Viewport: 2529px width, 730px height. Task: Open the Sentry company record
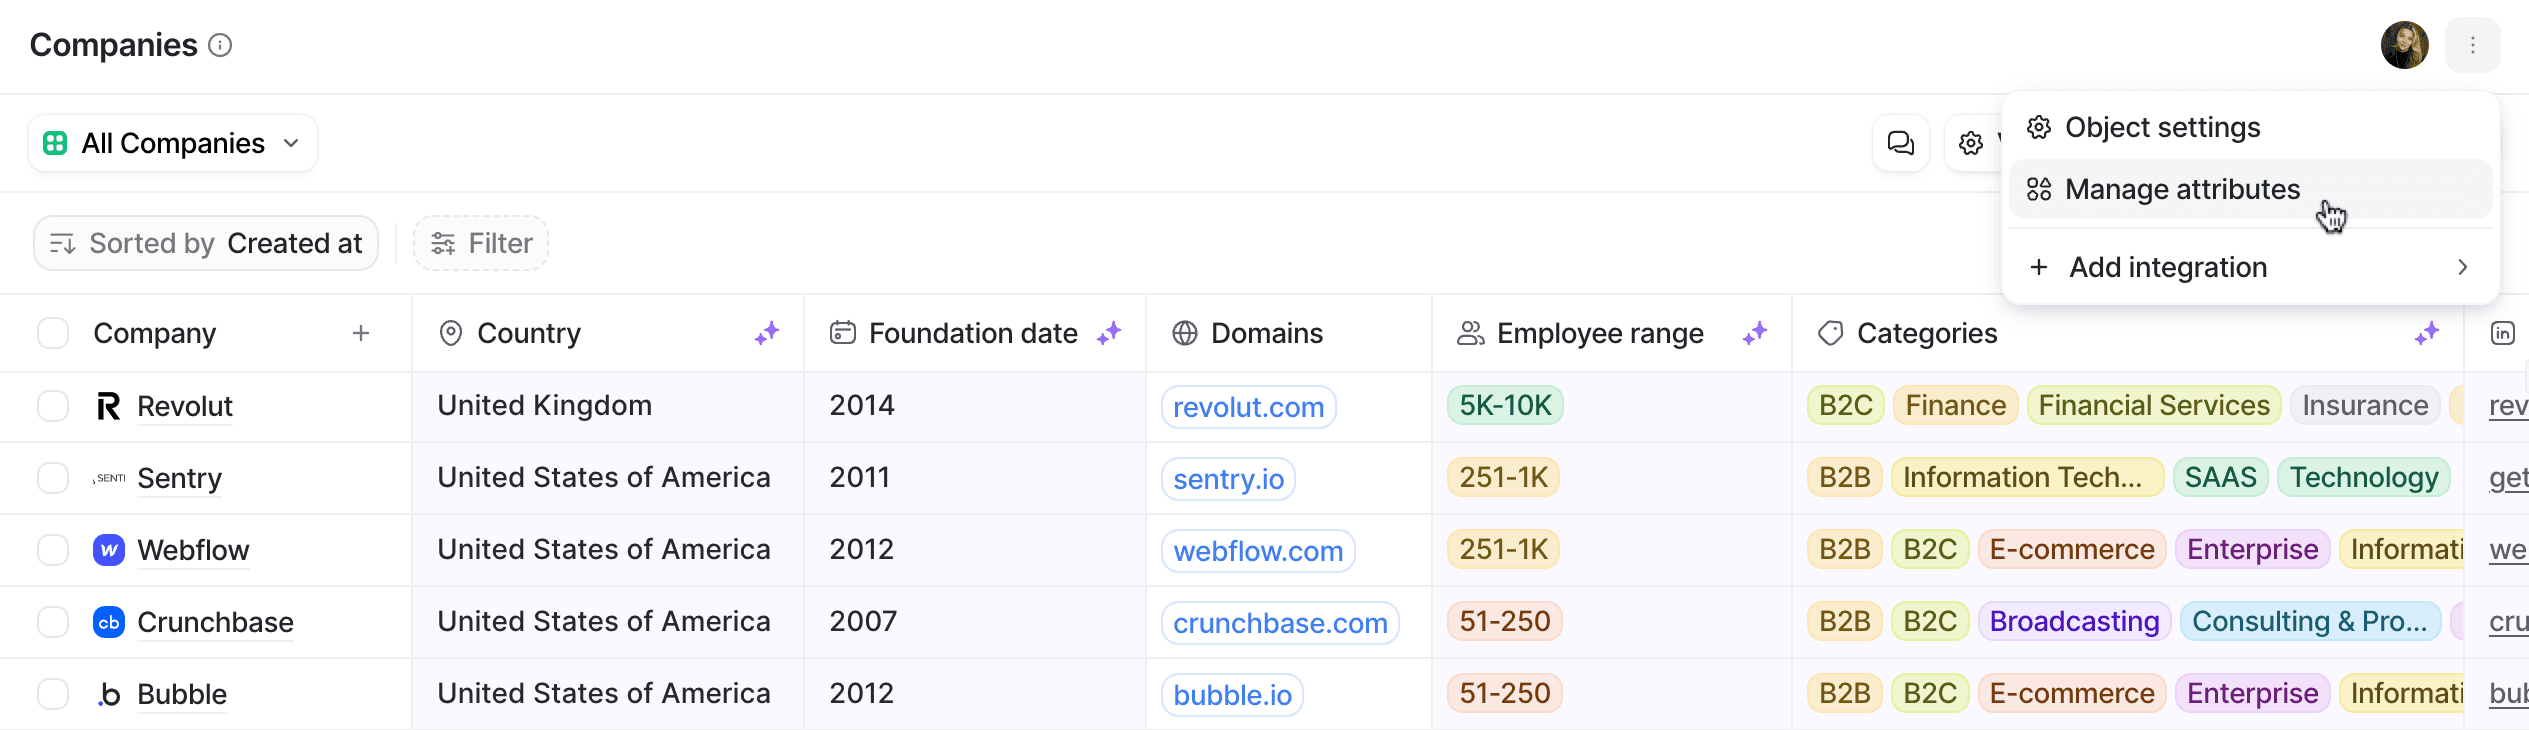tap(179, 478)
